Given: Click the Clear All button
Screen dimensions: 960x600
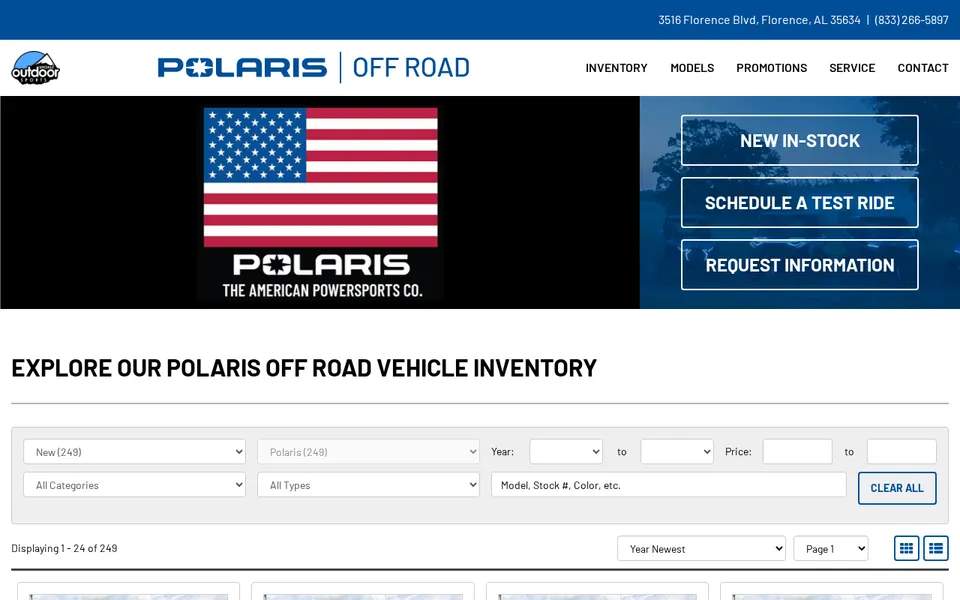Looking at the screenshot, I should pyautogui.click(x=897, y=488).
